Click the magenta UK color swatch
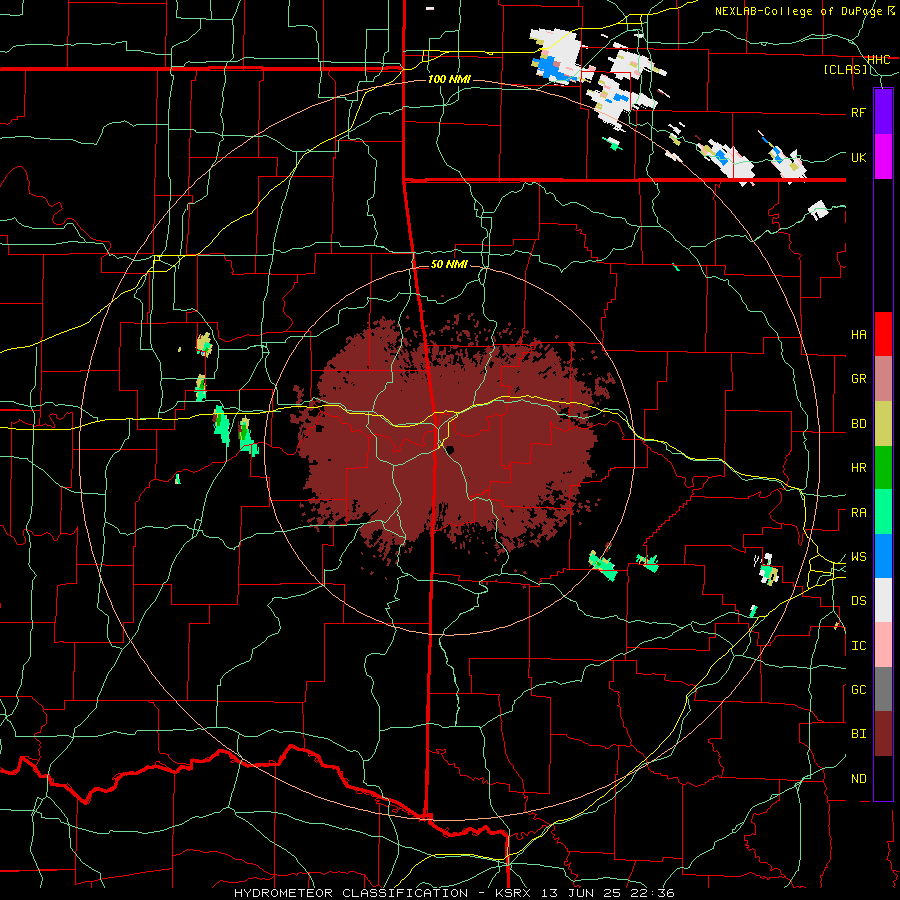This screenshot has width=900, height=900. click(x=883, y=157)
